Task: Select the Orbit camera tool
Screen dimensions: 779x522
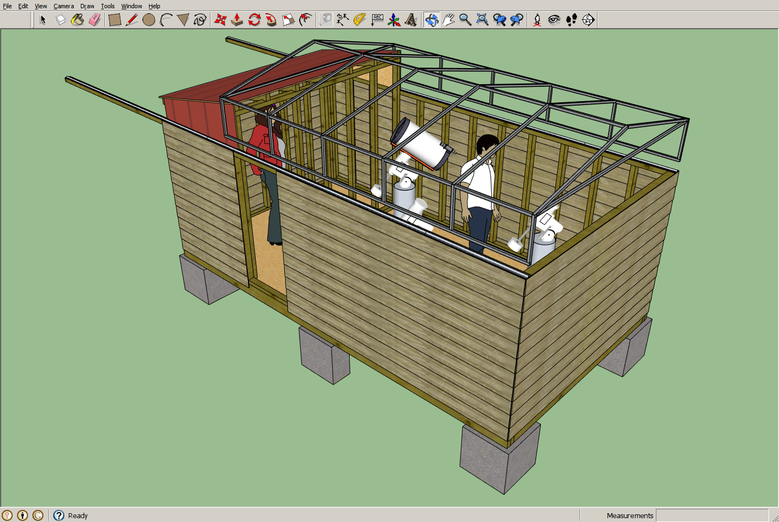Action: click(x=432, y=20)
